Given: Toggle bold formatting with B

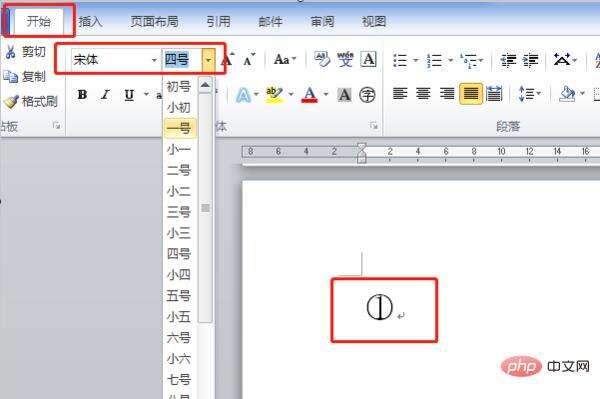Looking at the screenshot, I should pyautogui.click(x=82, y=94).
